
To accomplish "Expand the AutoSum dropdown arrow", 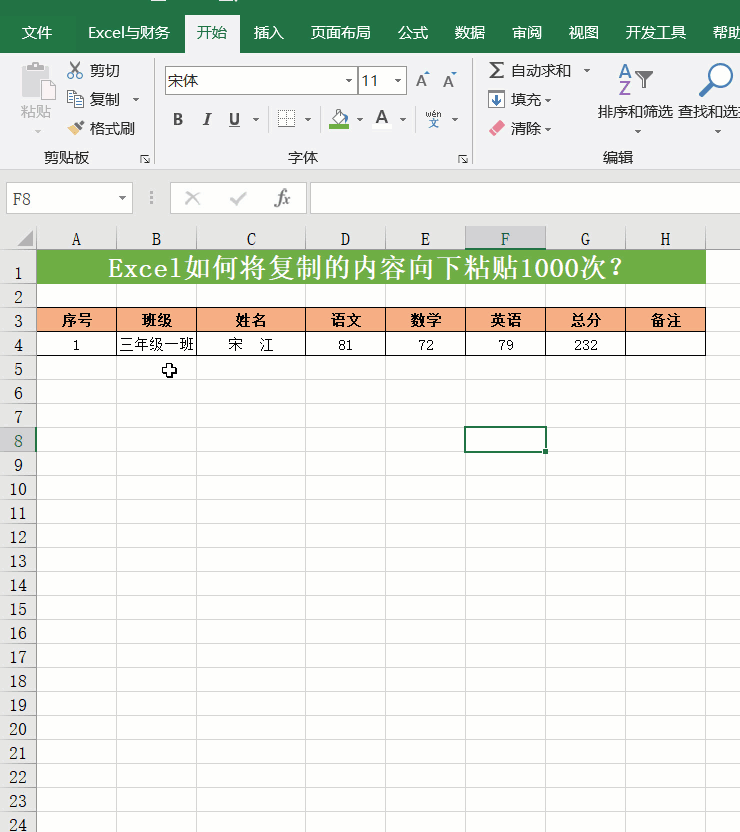I will click(x=587, y=70).
